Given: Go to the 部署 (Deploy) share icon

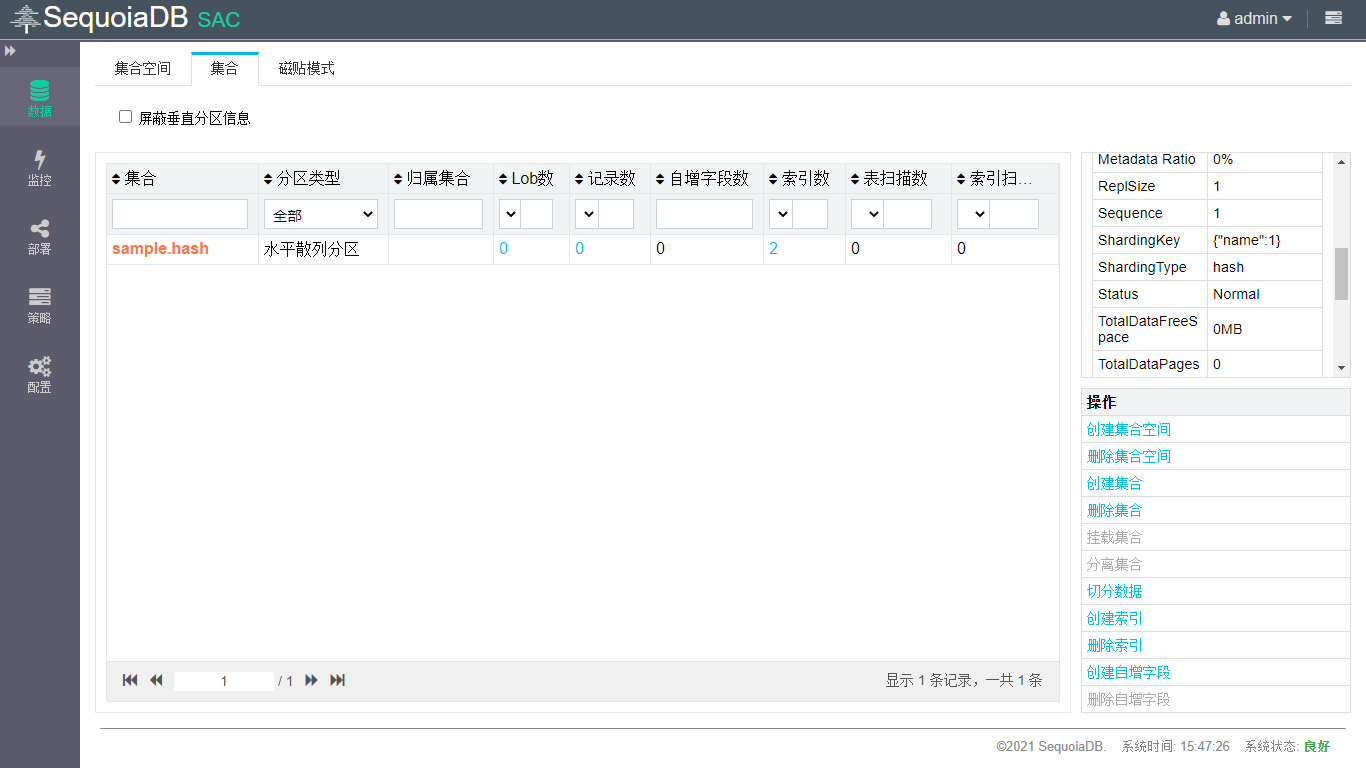Looking at the screenshot, I should tap(39, 236).
